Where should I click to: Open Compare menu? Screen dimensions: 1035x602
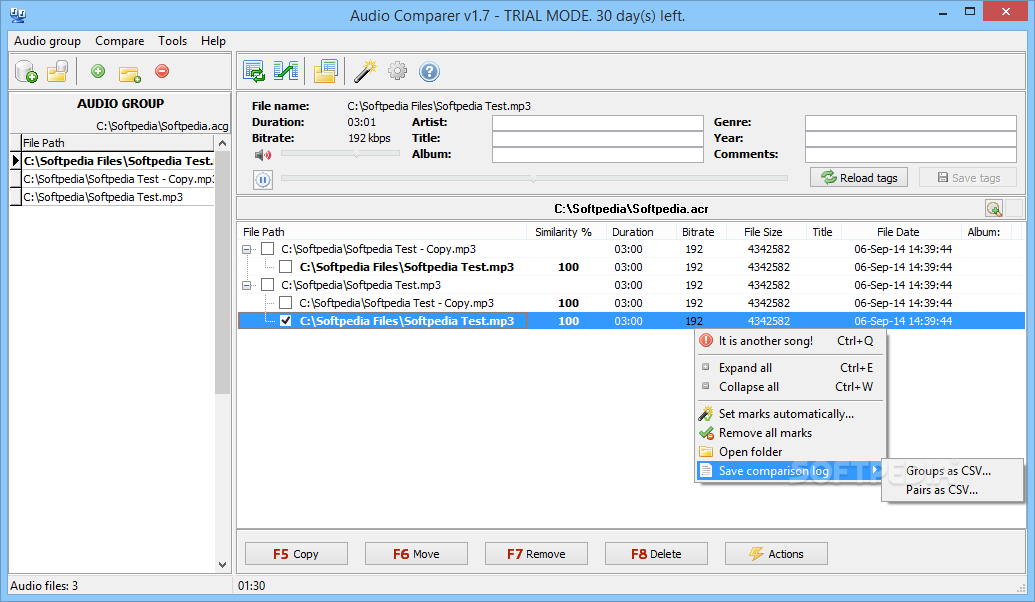click(119, 41)
